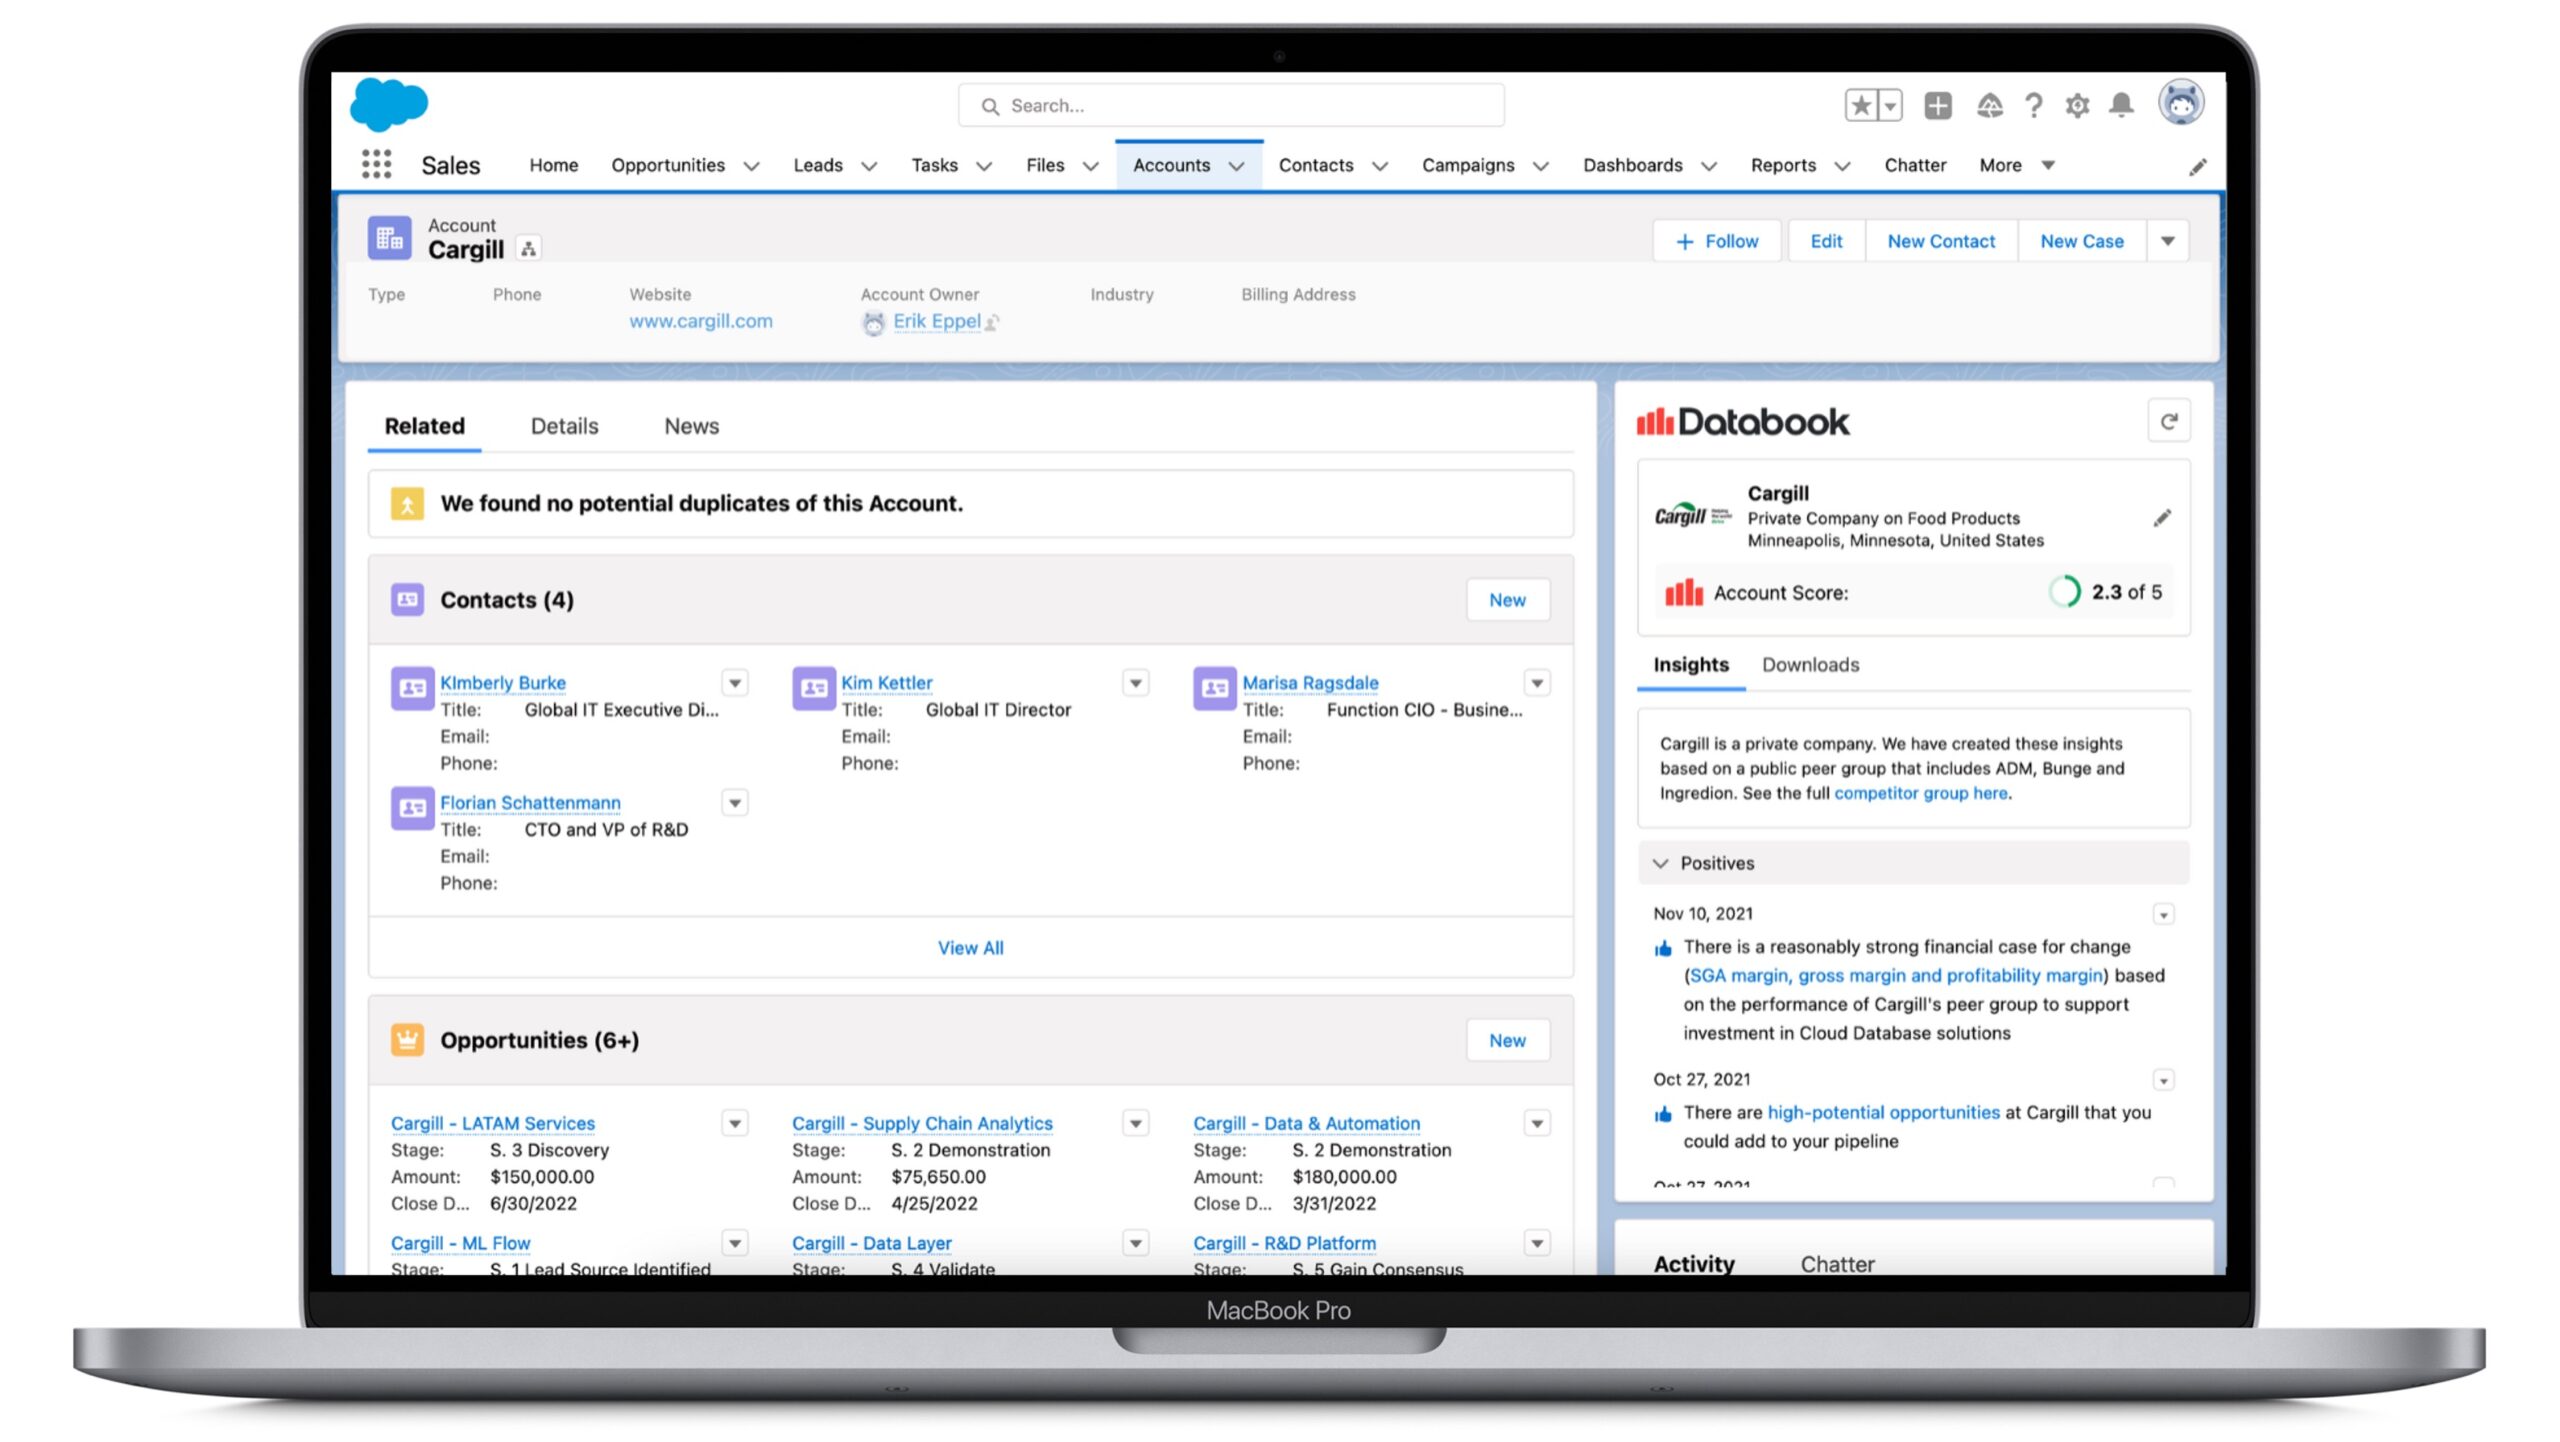This screenshot has height=1442, width=2560.
Task: Open View All contacts link
Action: click(970, 948)
